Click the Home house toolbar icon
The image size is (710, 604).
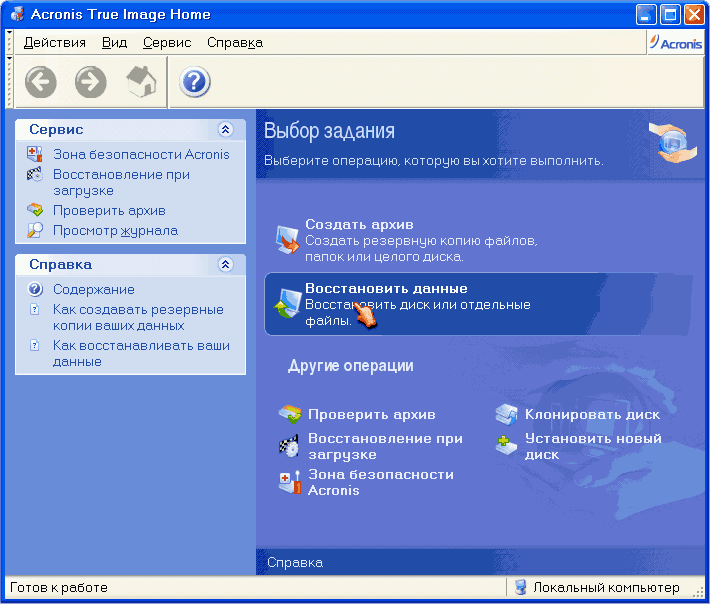point(141,81)
